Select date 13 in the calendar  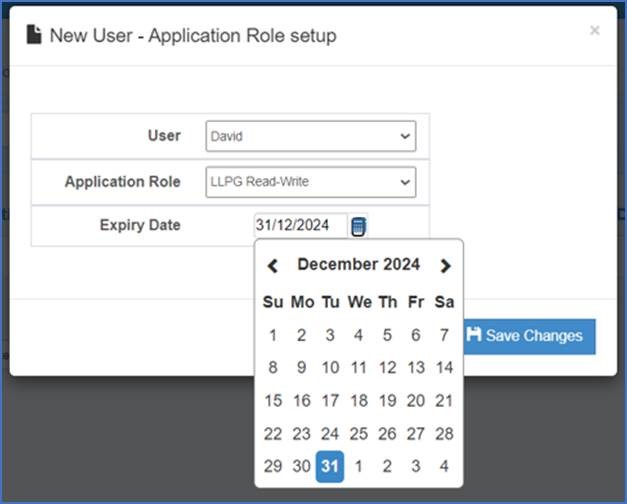point(416,368)
